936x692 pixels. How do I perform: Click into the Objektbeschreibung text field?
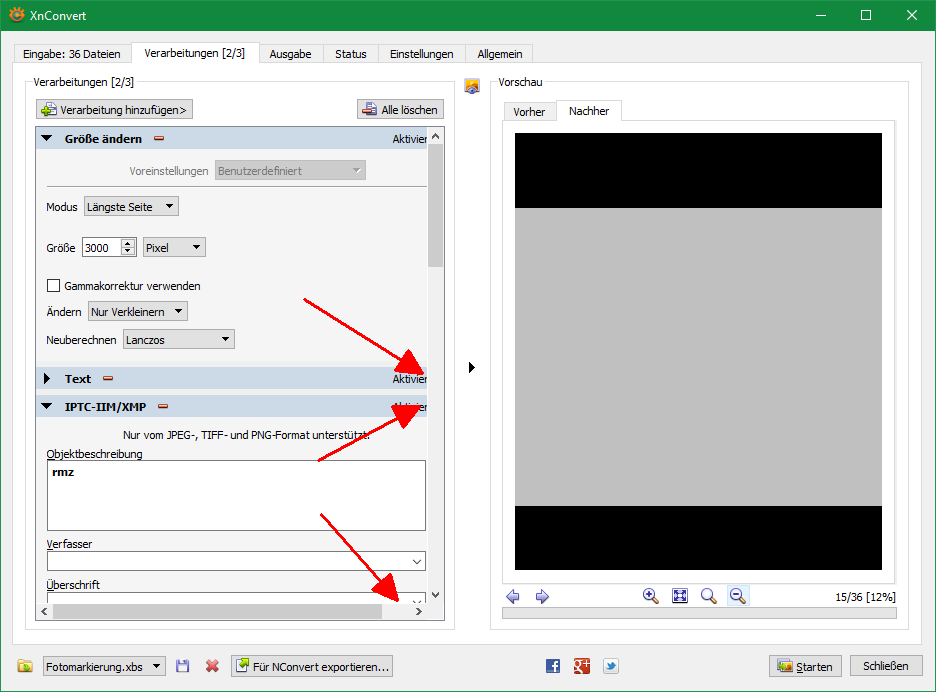coord(236,495)
